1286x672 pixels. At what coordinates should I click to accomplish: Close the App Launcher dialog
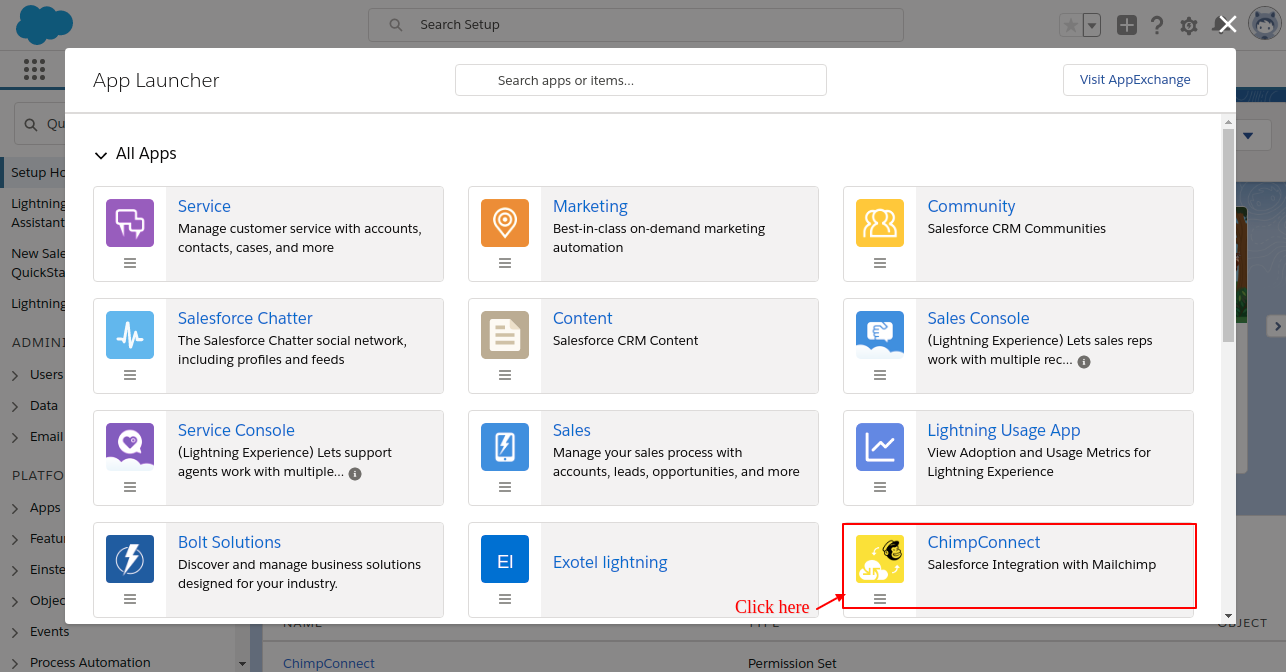[1228, 24]
